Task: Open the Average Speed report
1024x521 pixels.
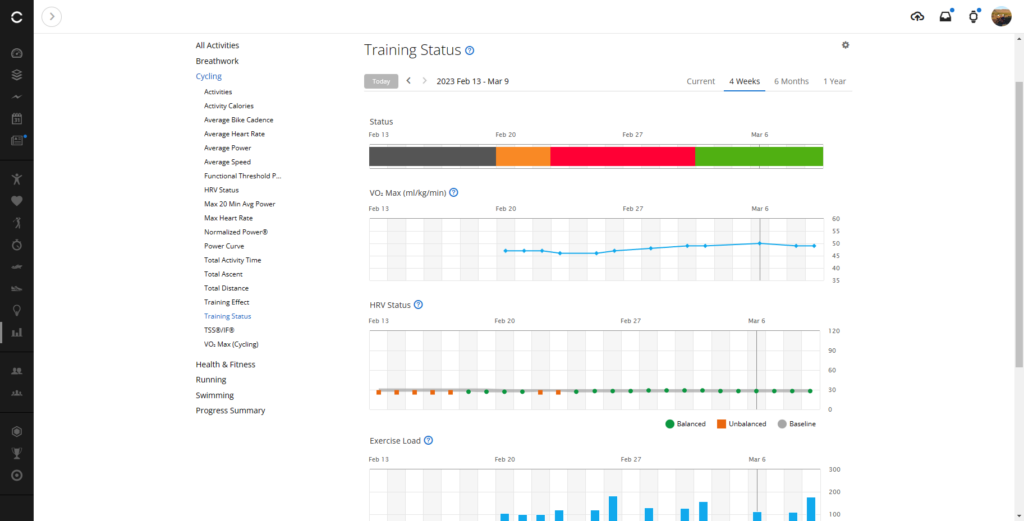Action: click(x=227, y=162)
